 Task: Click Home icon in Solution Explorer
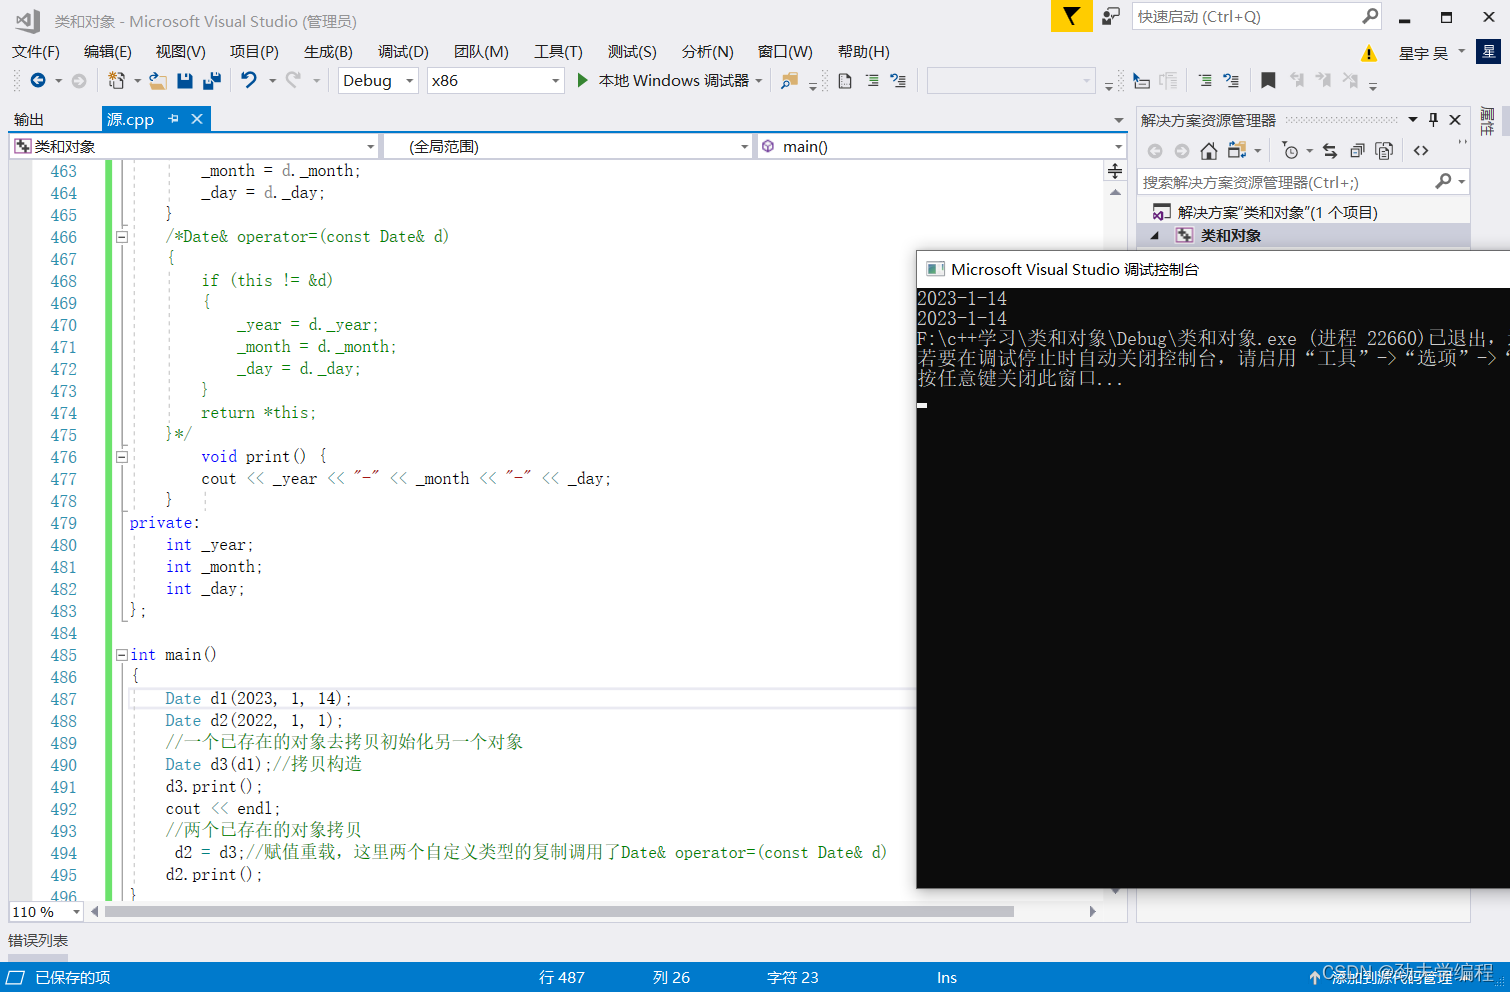click(x=1209, y=151)
